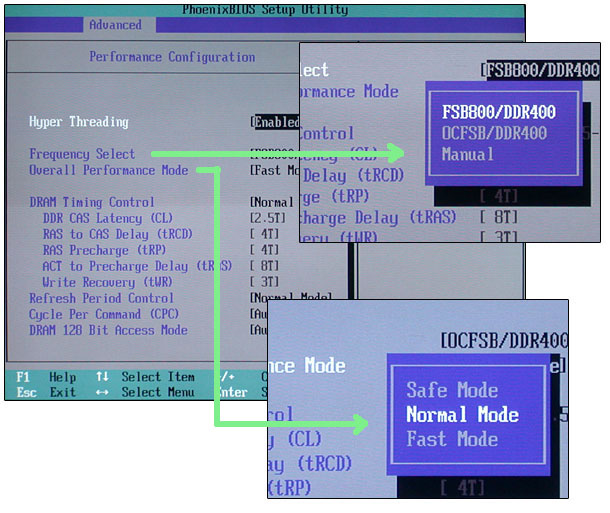Open the DRAM Timing Control [Normal value
Viewport: 610px width, 513px height.
pos(272,202)
